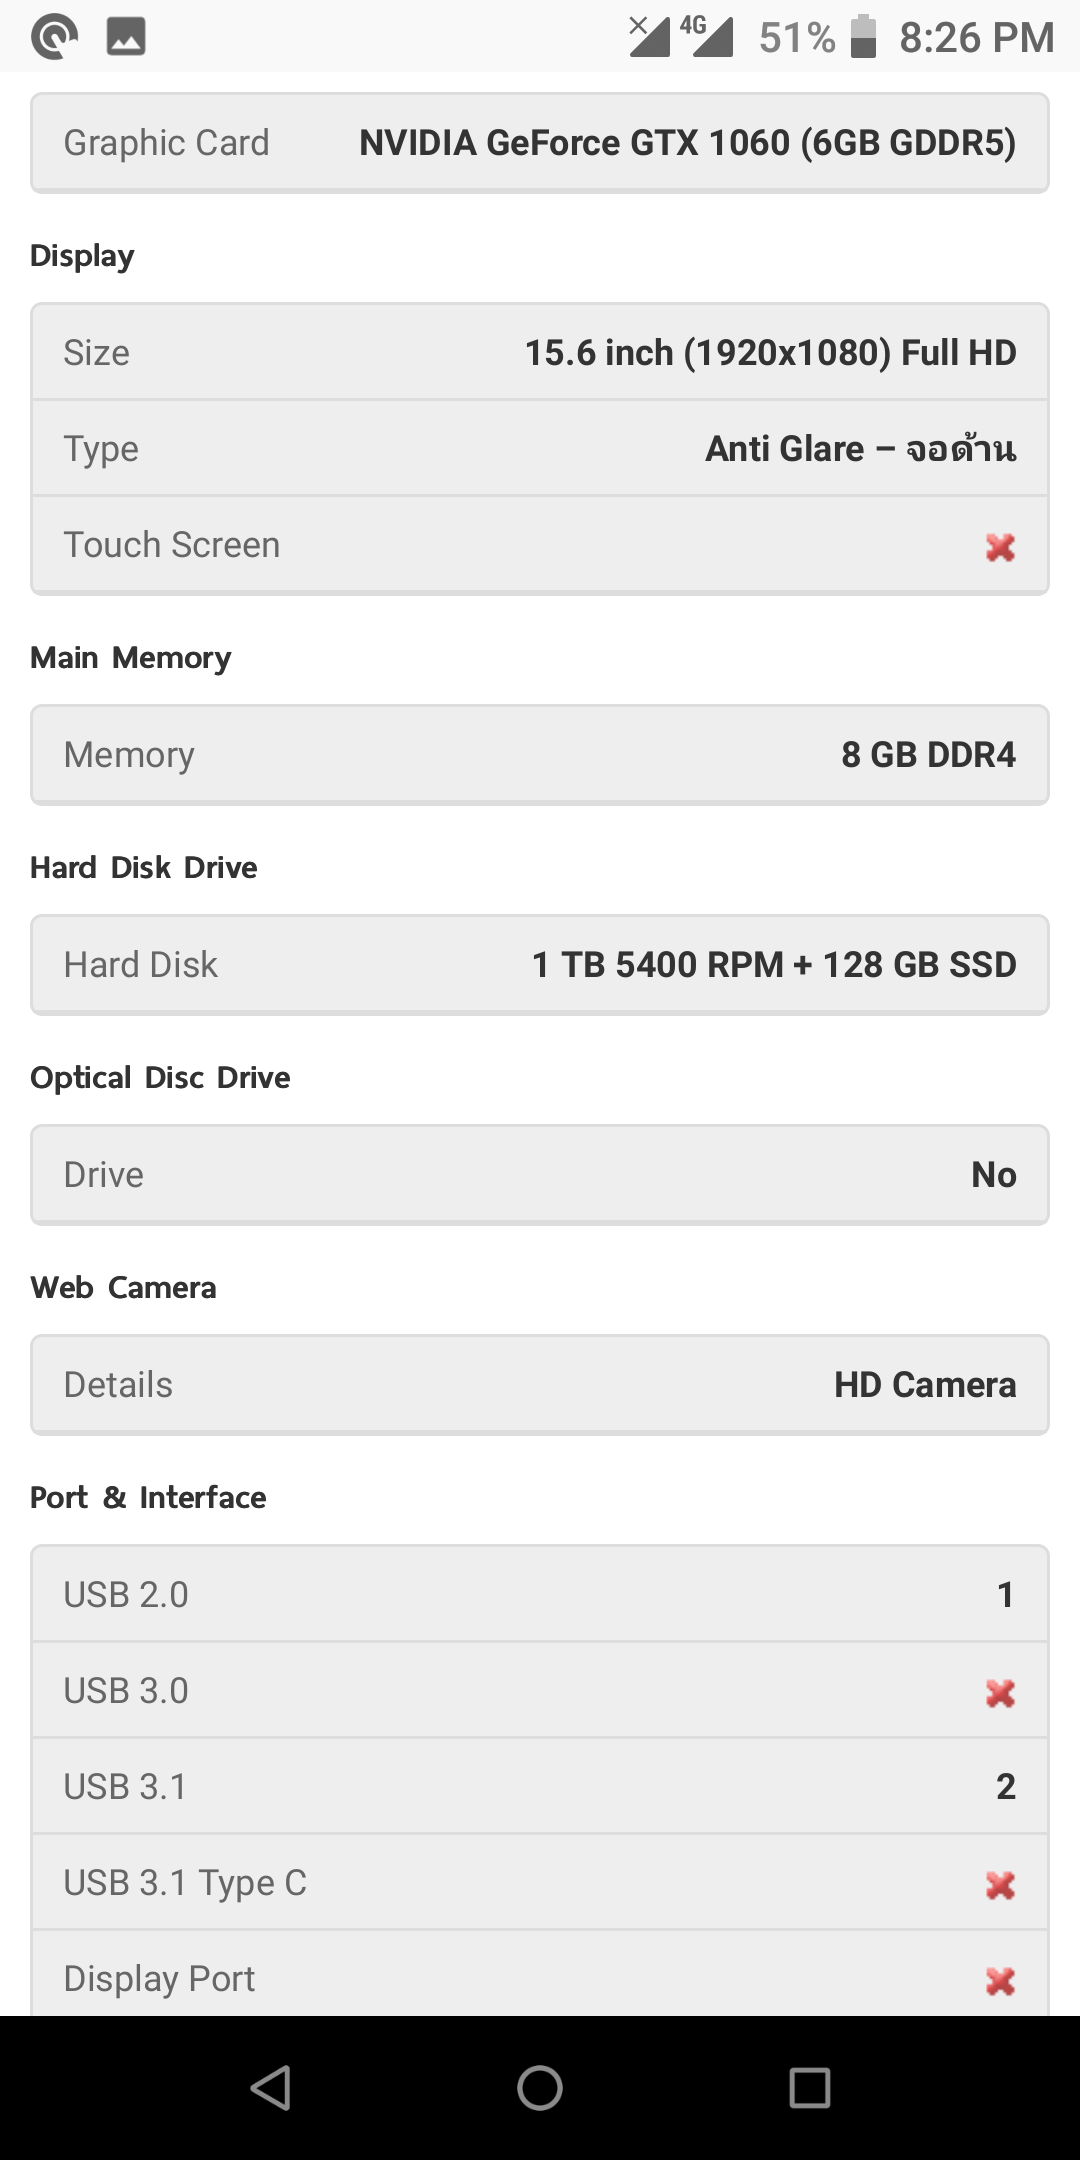Tap the red X beside Touch Screen
The image size is (1080, 2160).
(x=1000, y=547)
